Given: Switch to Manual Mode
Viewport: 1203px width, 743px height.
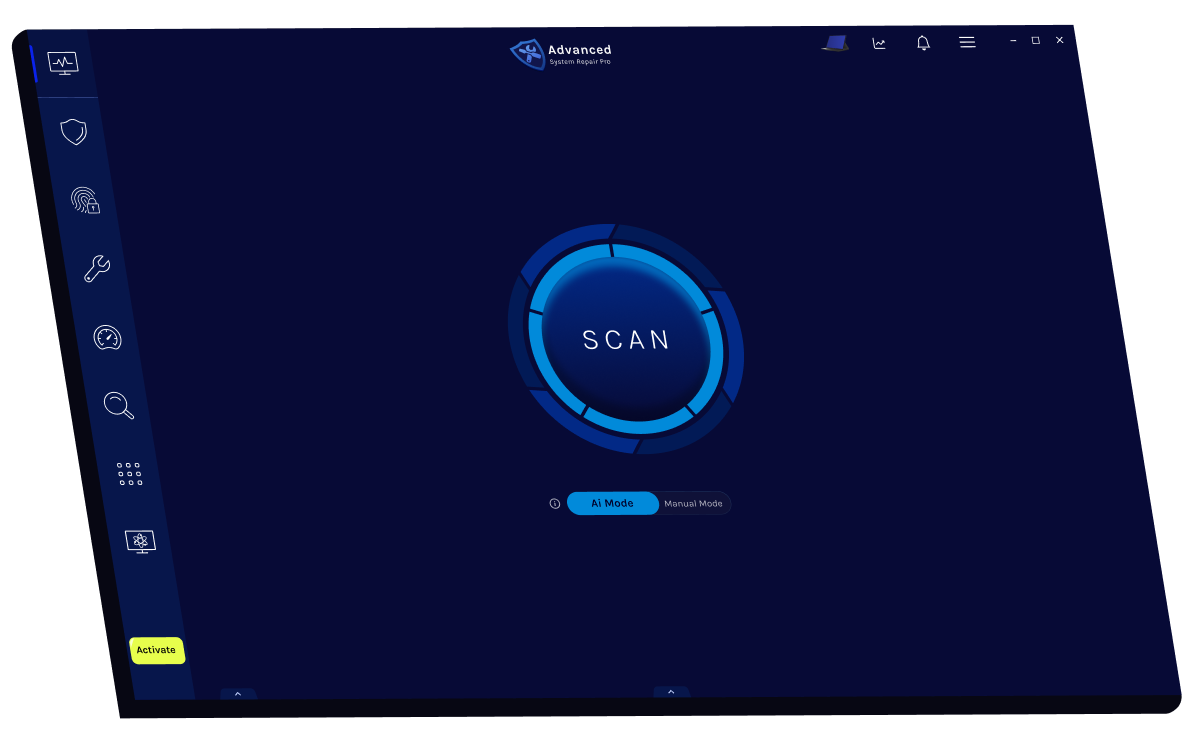Looking at the screenshot, I should tap(693, 504).
